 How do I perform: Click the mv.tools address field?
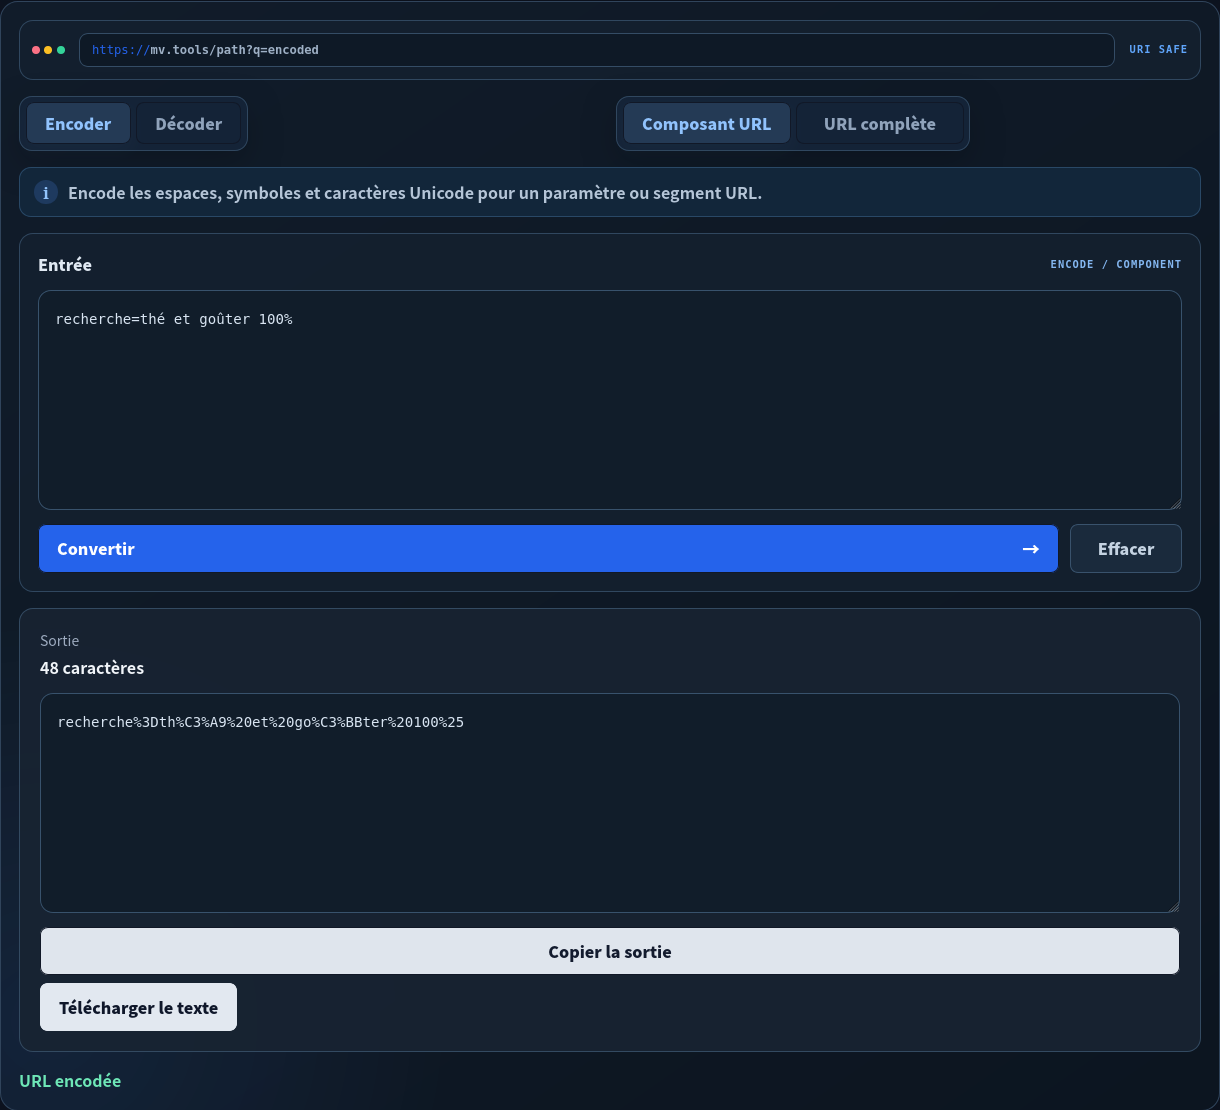coord(597,50)
